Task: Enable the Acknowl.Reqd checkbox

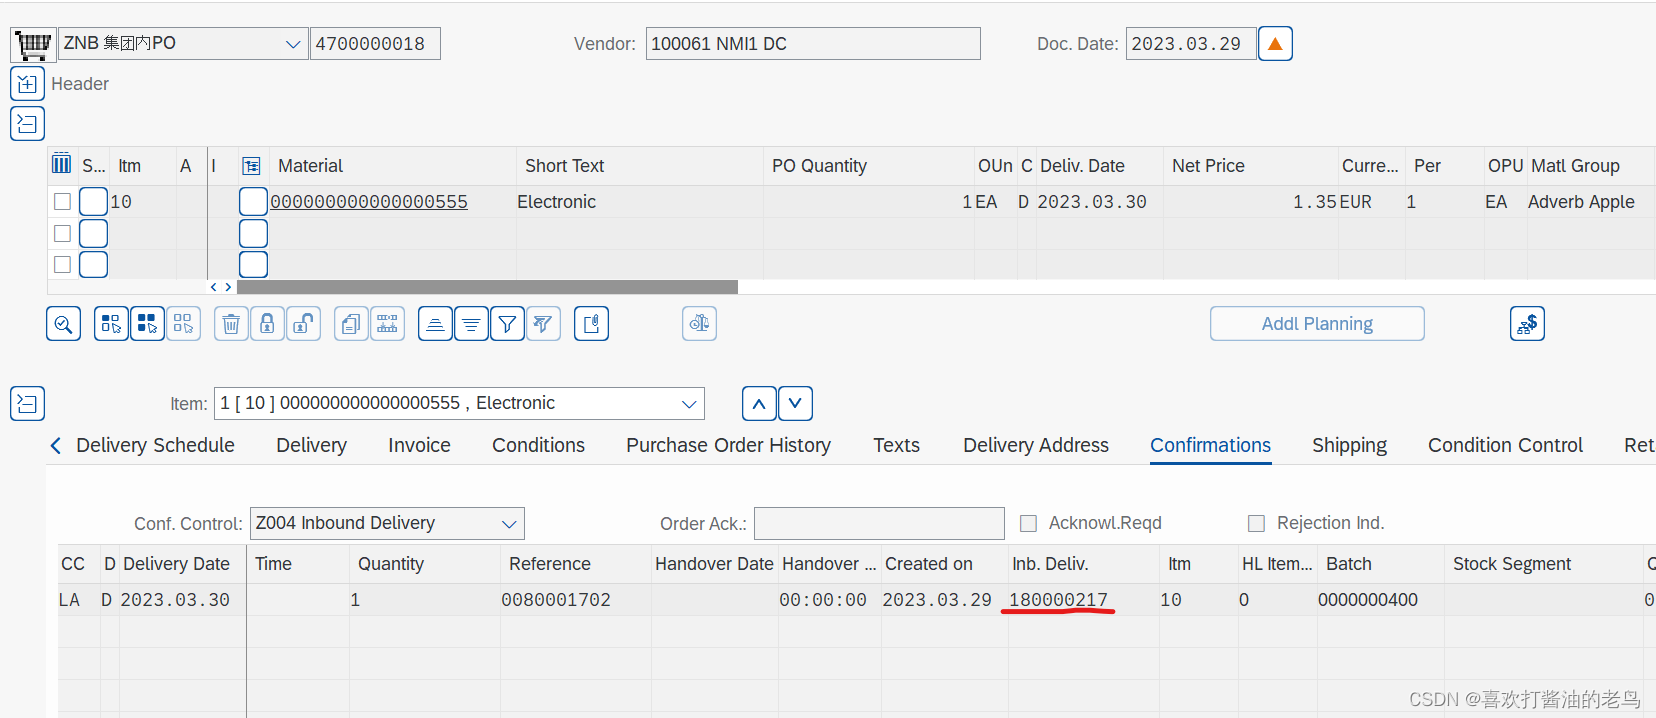Action: pyautogui.click(x=1028, y=522)
